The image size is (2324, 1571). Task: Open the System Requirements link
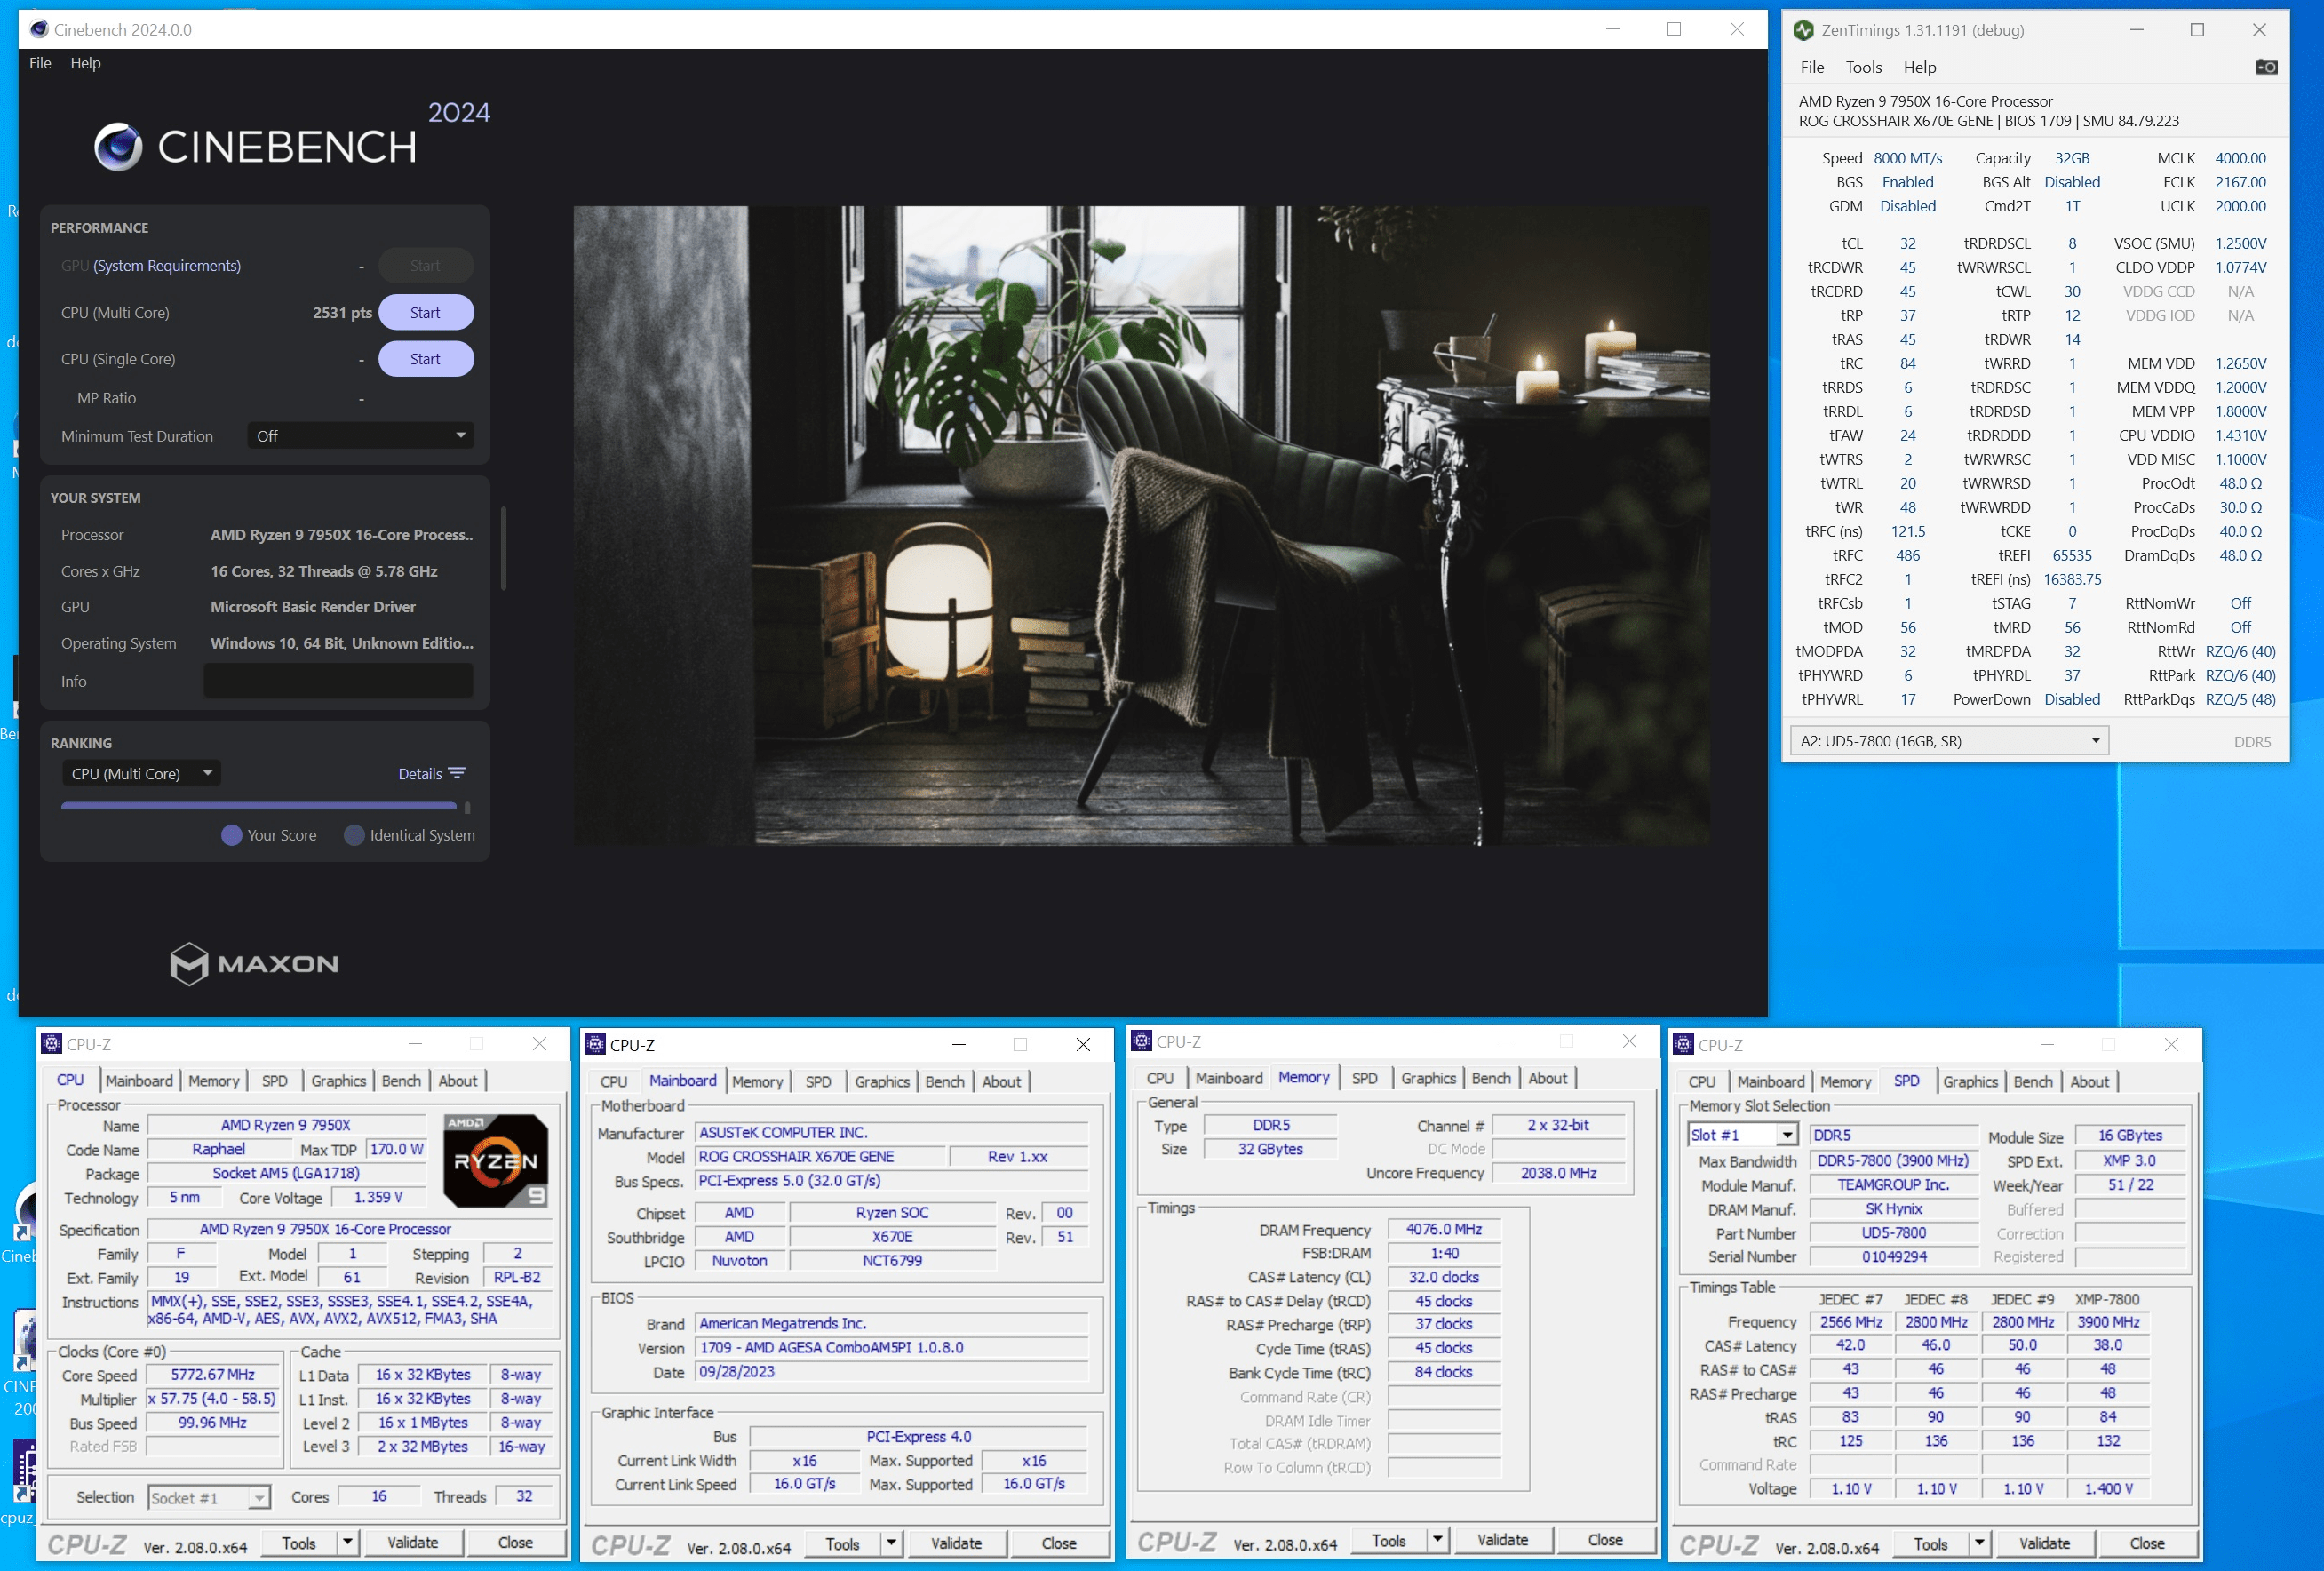(167, 266)
